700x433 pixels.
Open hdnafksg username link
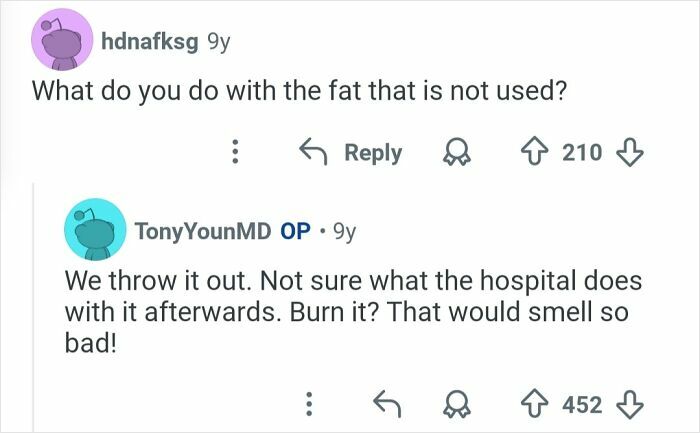pos(150,41)
